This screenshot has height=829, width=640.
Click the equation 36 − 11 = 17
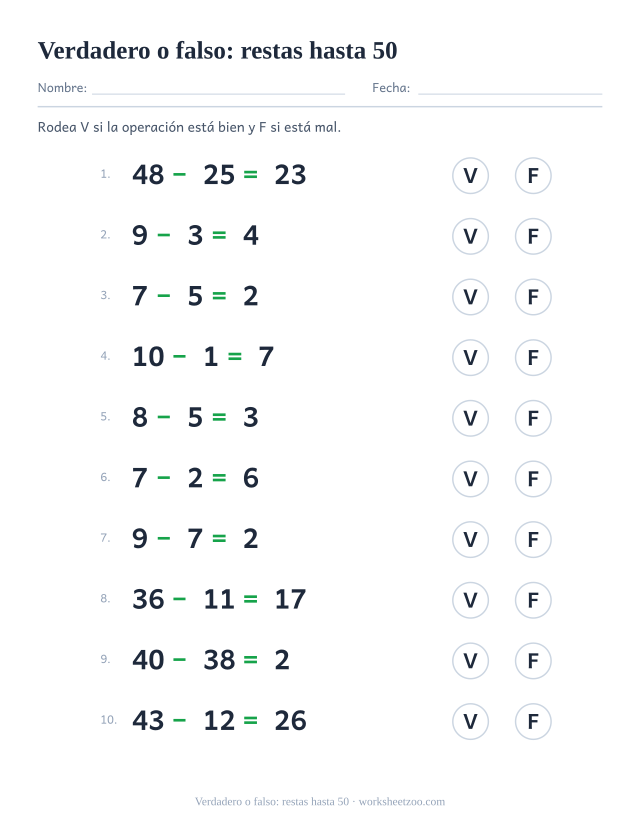(219, 600)
